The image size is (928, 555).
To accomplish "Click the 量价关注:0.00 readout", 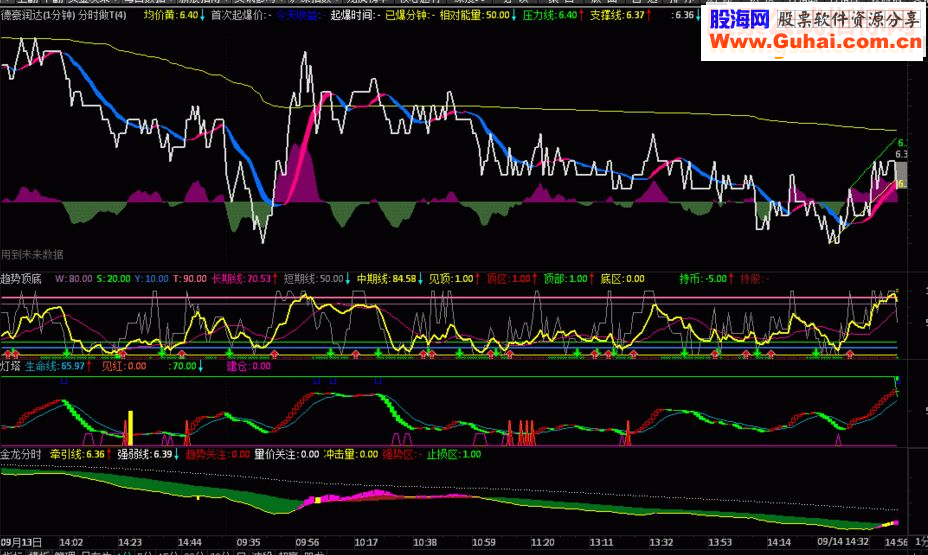I will (x=287, y=454).
